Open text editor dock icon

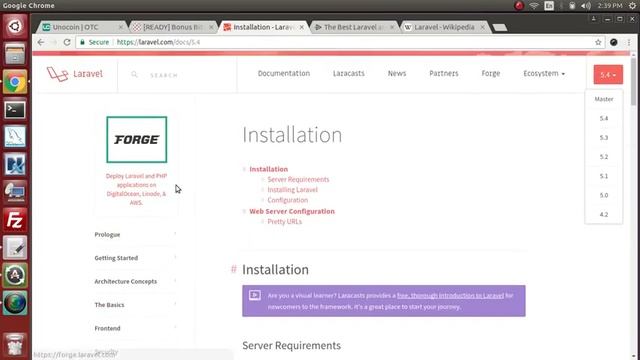(x=15, y=248)
